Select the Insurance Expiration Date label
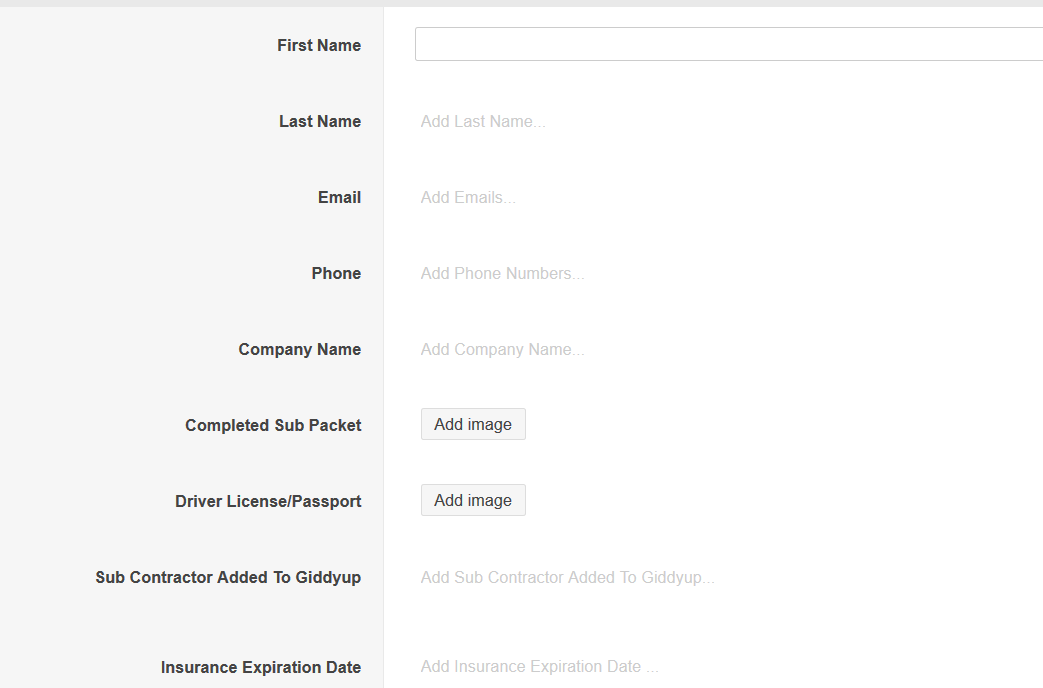The width and height of the screenshot is (1043, 688). [x=261, y=667]
